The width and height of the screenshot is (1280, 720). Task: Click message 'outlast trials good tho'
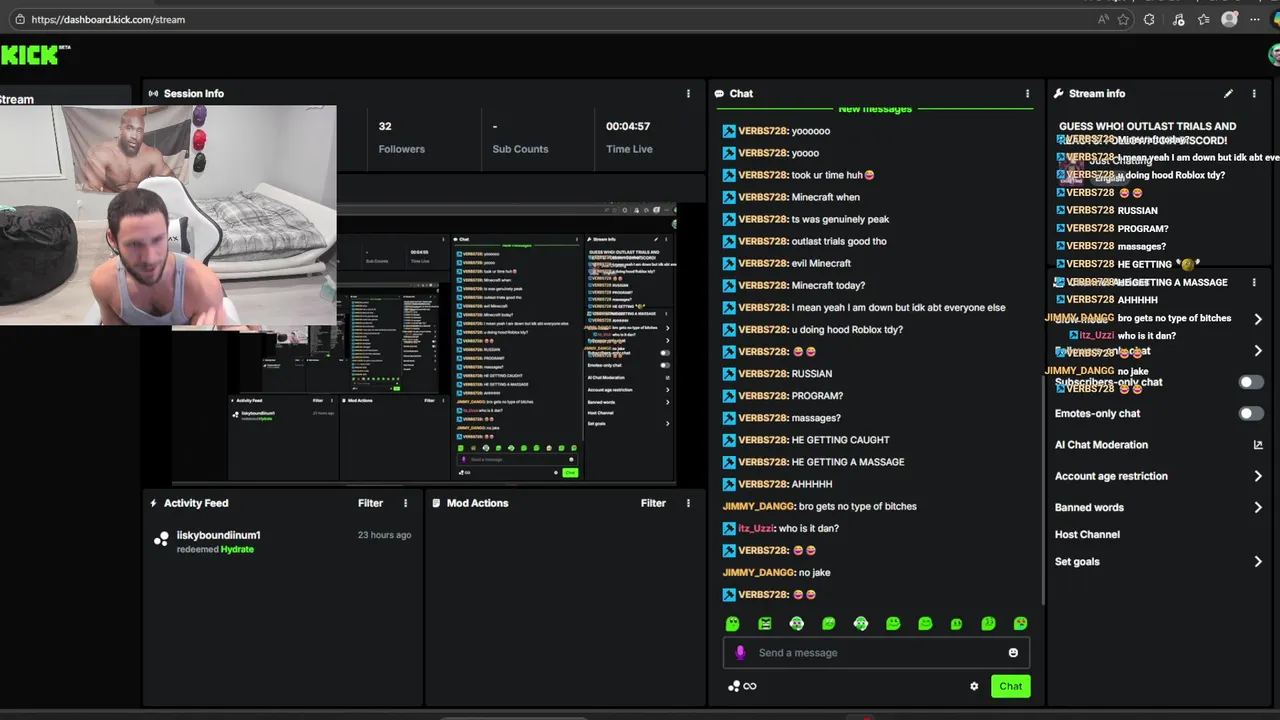839,241
